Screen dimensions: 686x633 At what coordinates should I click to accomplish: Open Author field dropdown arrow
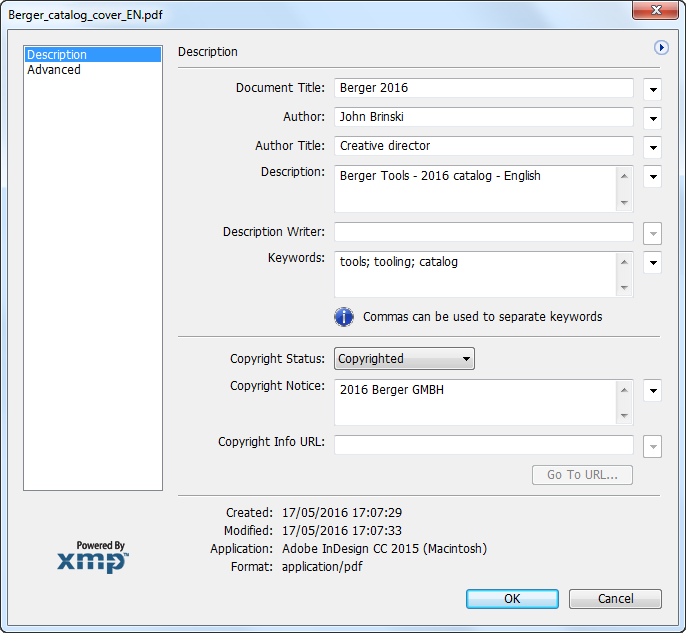[652, 118]
